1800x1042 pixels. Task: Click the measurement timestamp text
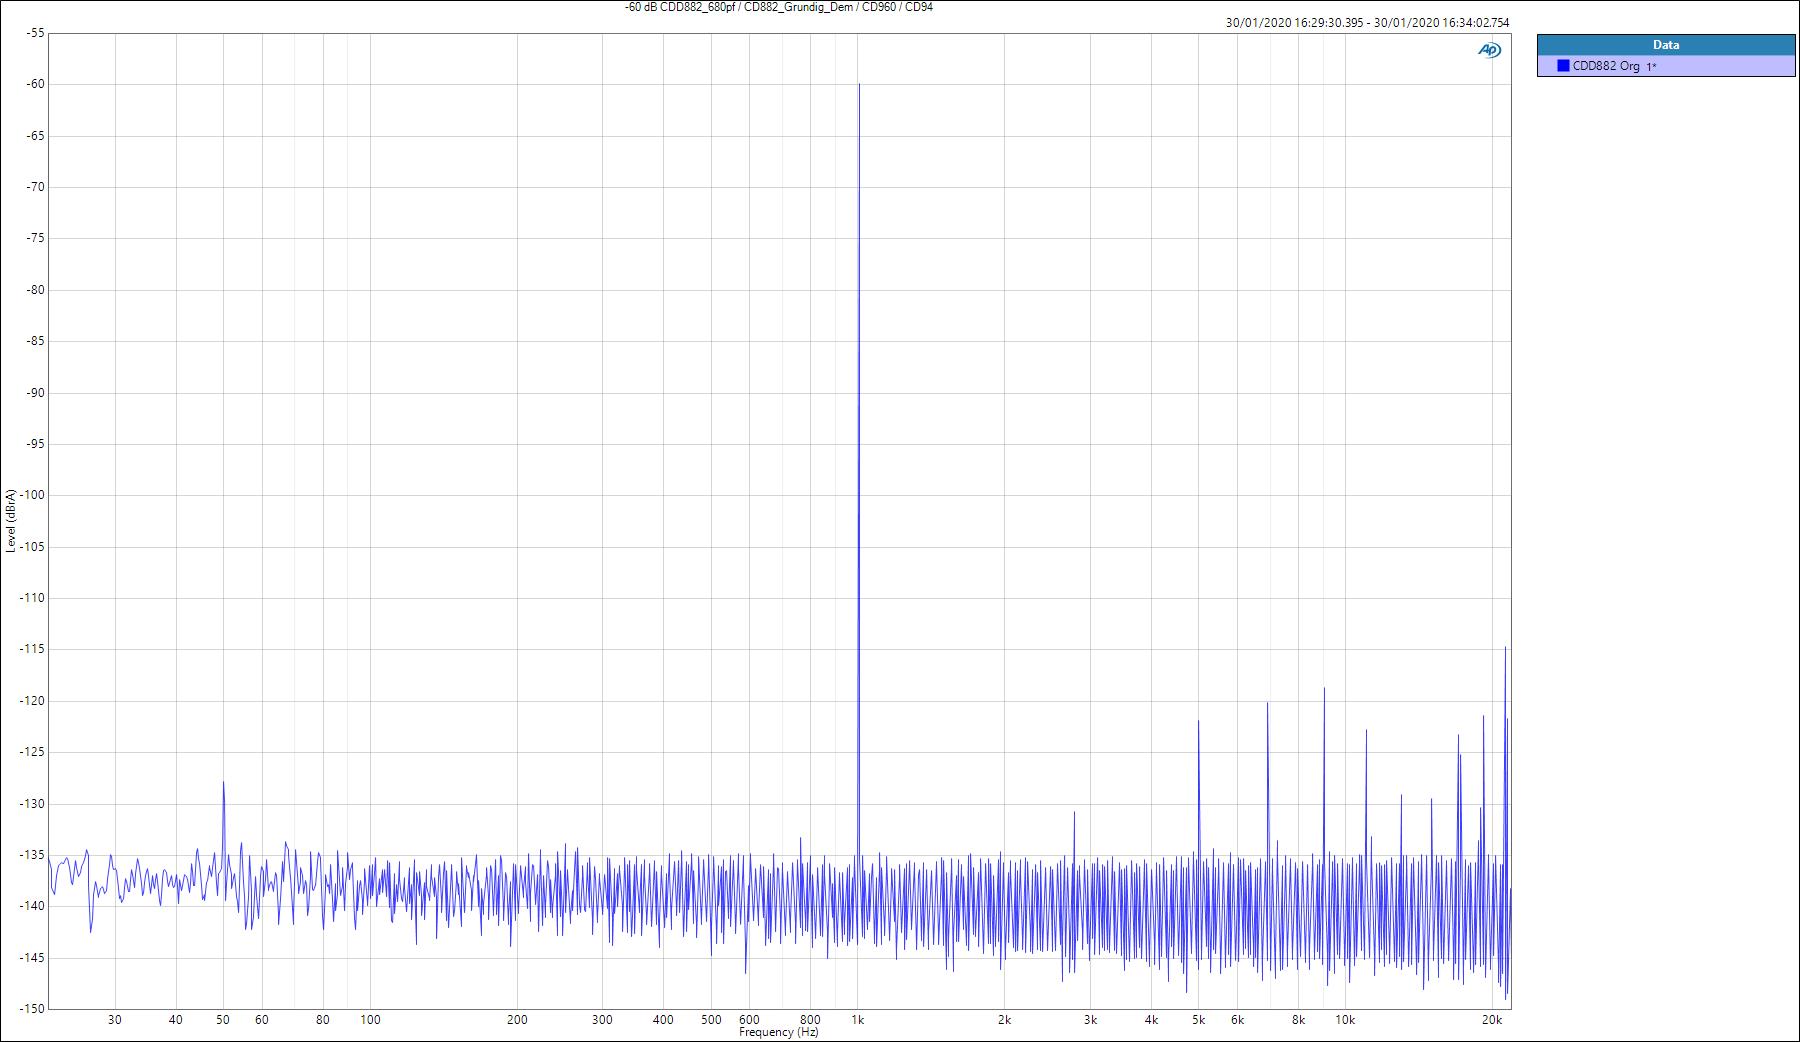pyautogui.click(x=1367, y=22)
